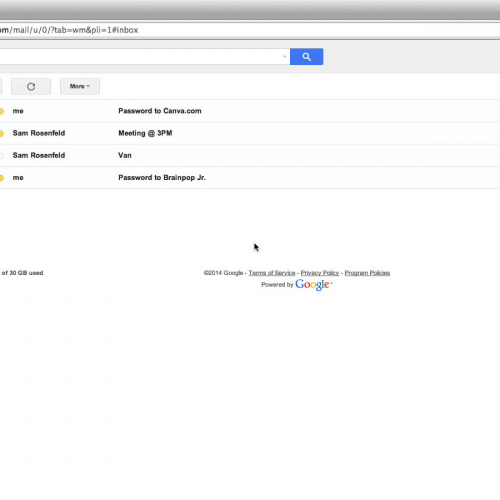Toggle importance marker on Password to Canva.com
The image size is (500, 500).
(x=2, y=111)
